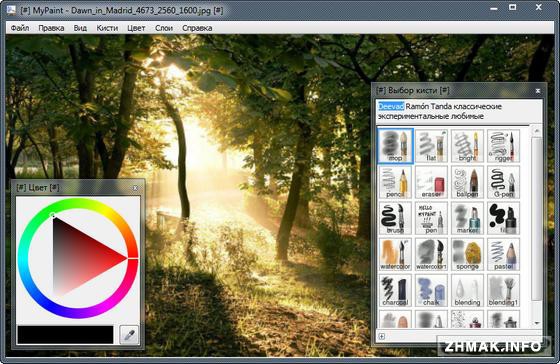This screenshot has width=560, height=364.
Task: Select the blending brush
Action: (467, 290)
